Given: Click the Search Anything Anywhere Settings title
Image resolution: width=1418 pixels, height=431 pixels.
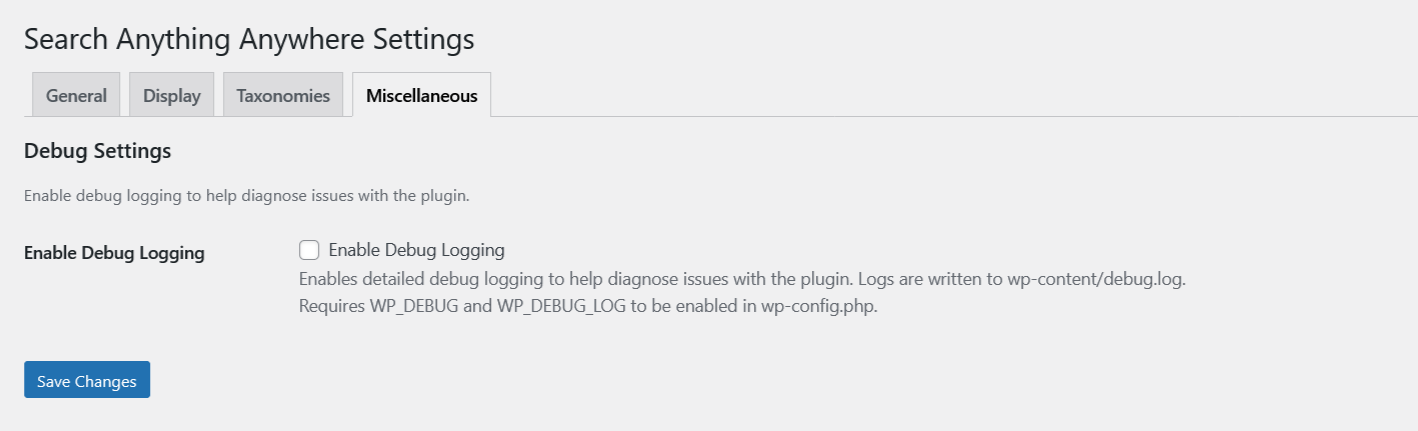Looking at the screenshot, I should tap(249, 40).
